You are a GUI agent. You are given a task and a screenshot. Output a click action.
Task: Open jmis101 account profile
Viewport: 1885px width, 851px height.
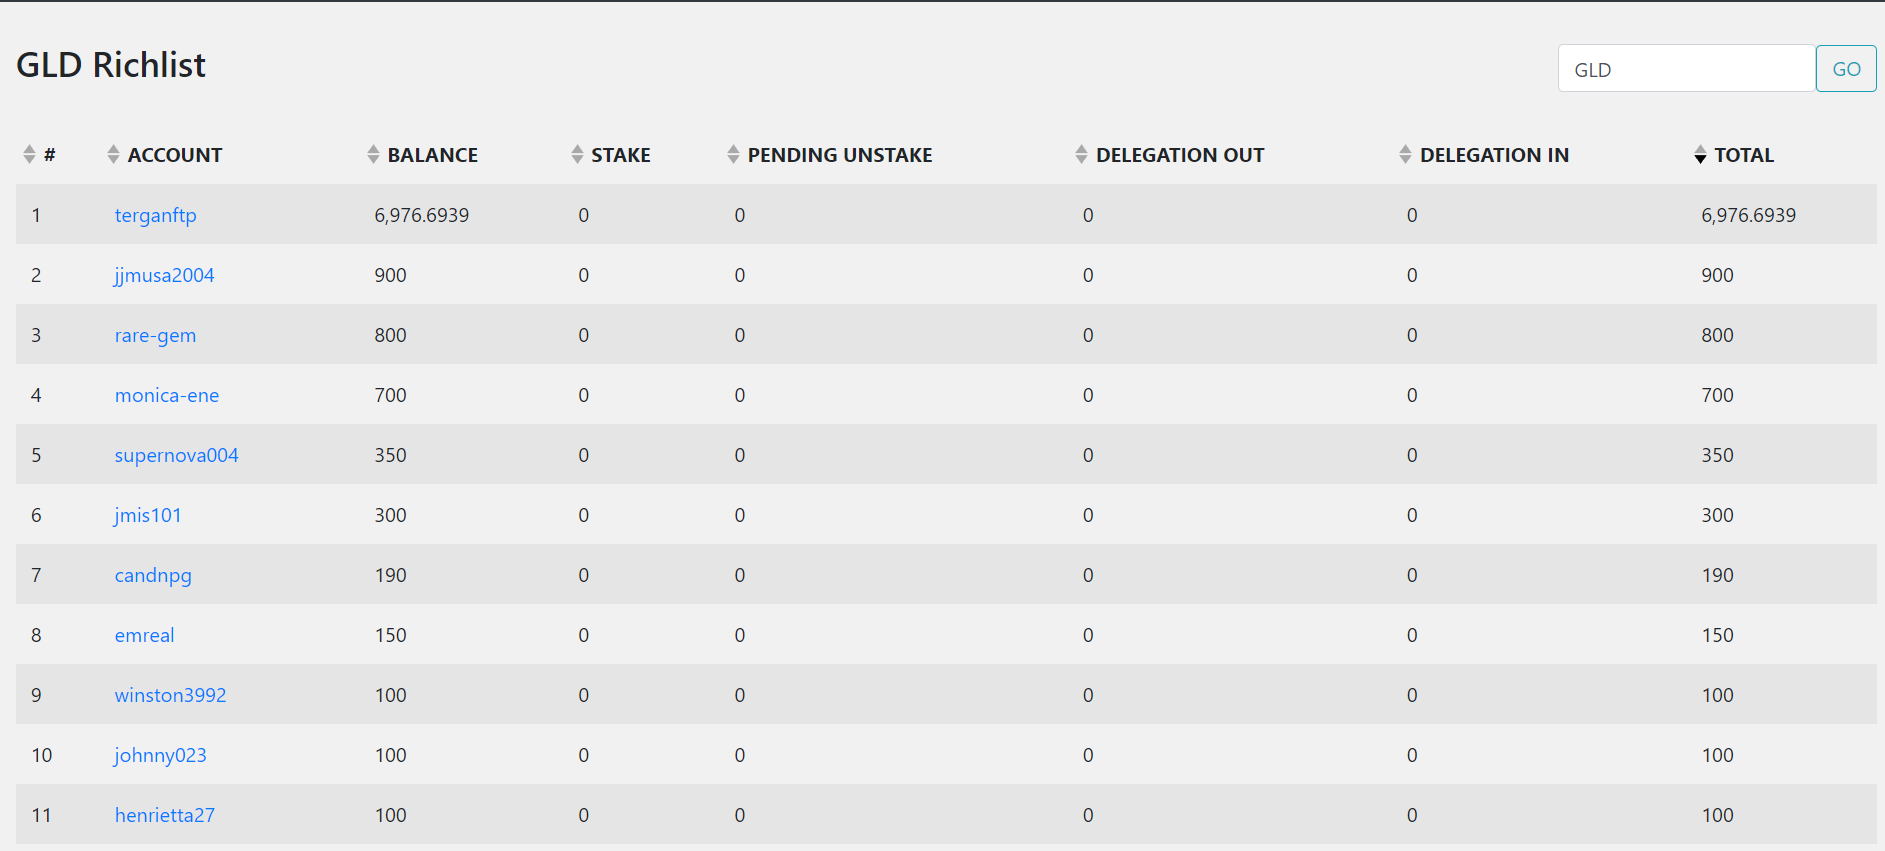148,515
